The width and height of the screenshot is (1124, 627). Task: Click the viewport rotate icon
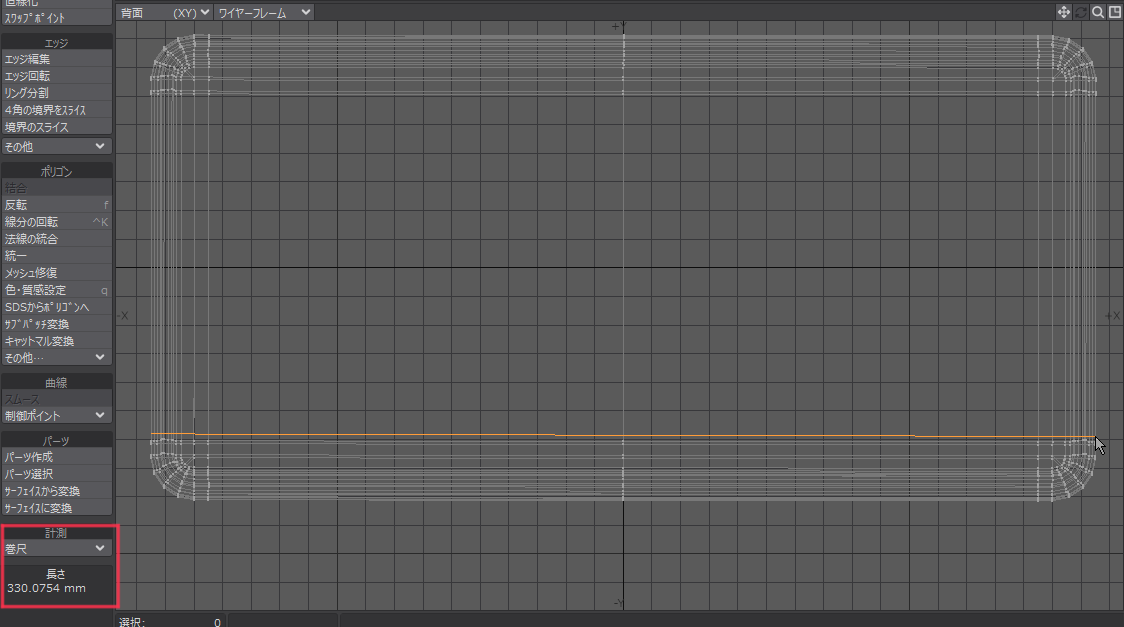tap(1080, 12)
